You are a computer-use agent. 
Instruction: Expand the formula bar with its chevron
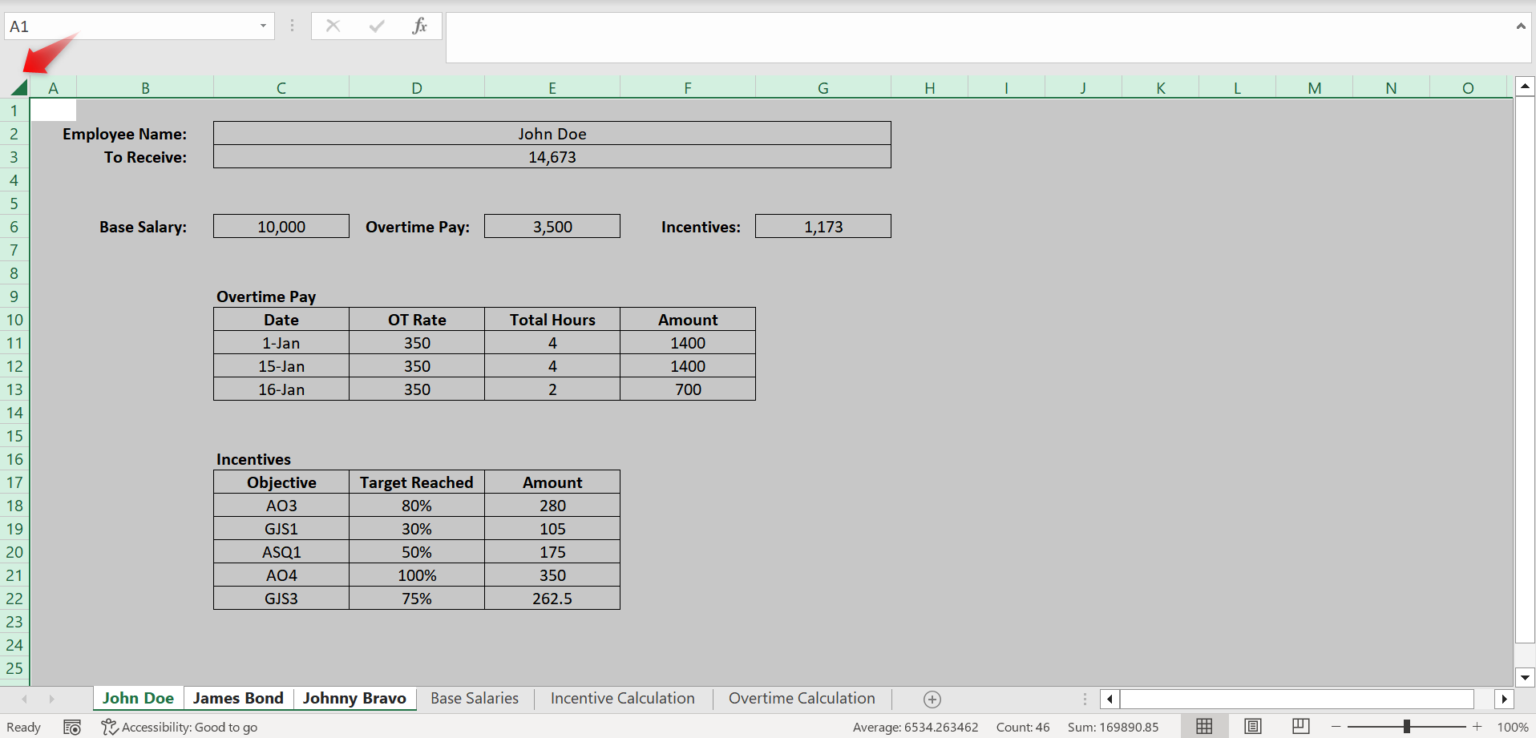pyautogui.click(x=1521, y=26)
